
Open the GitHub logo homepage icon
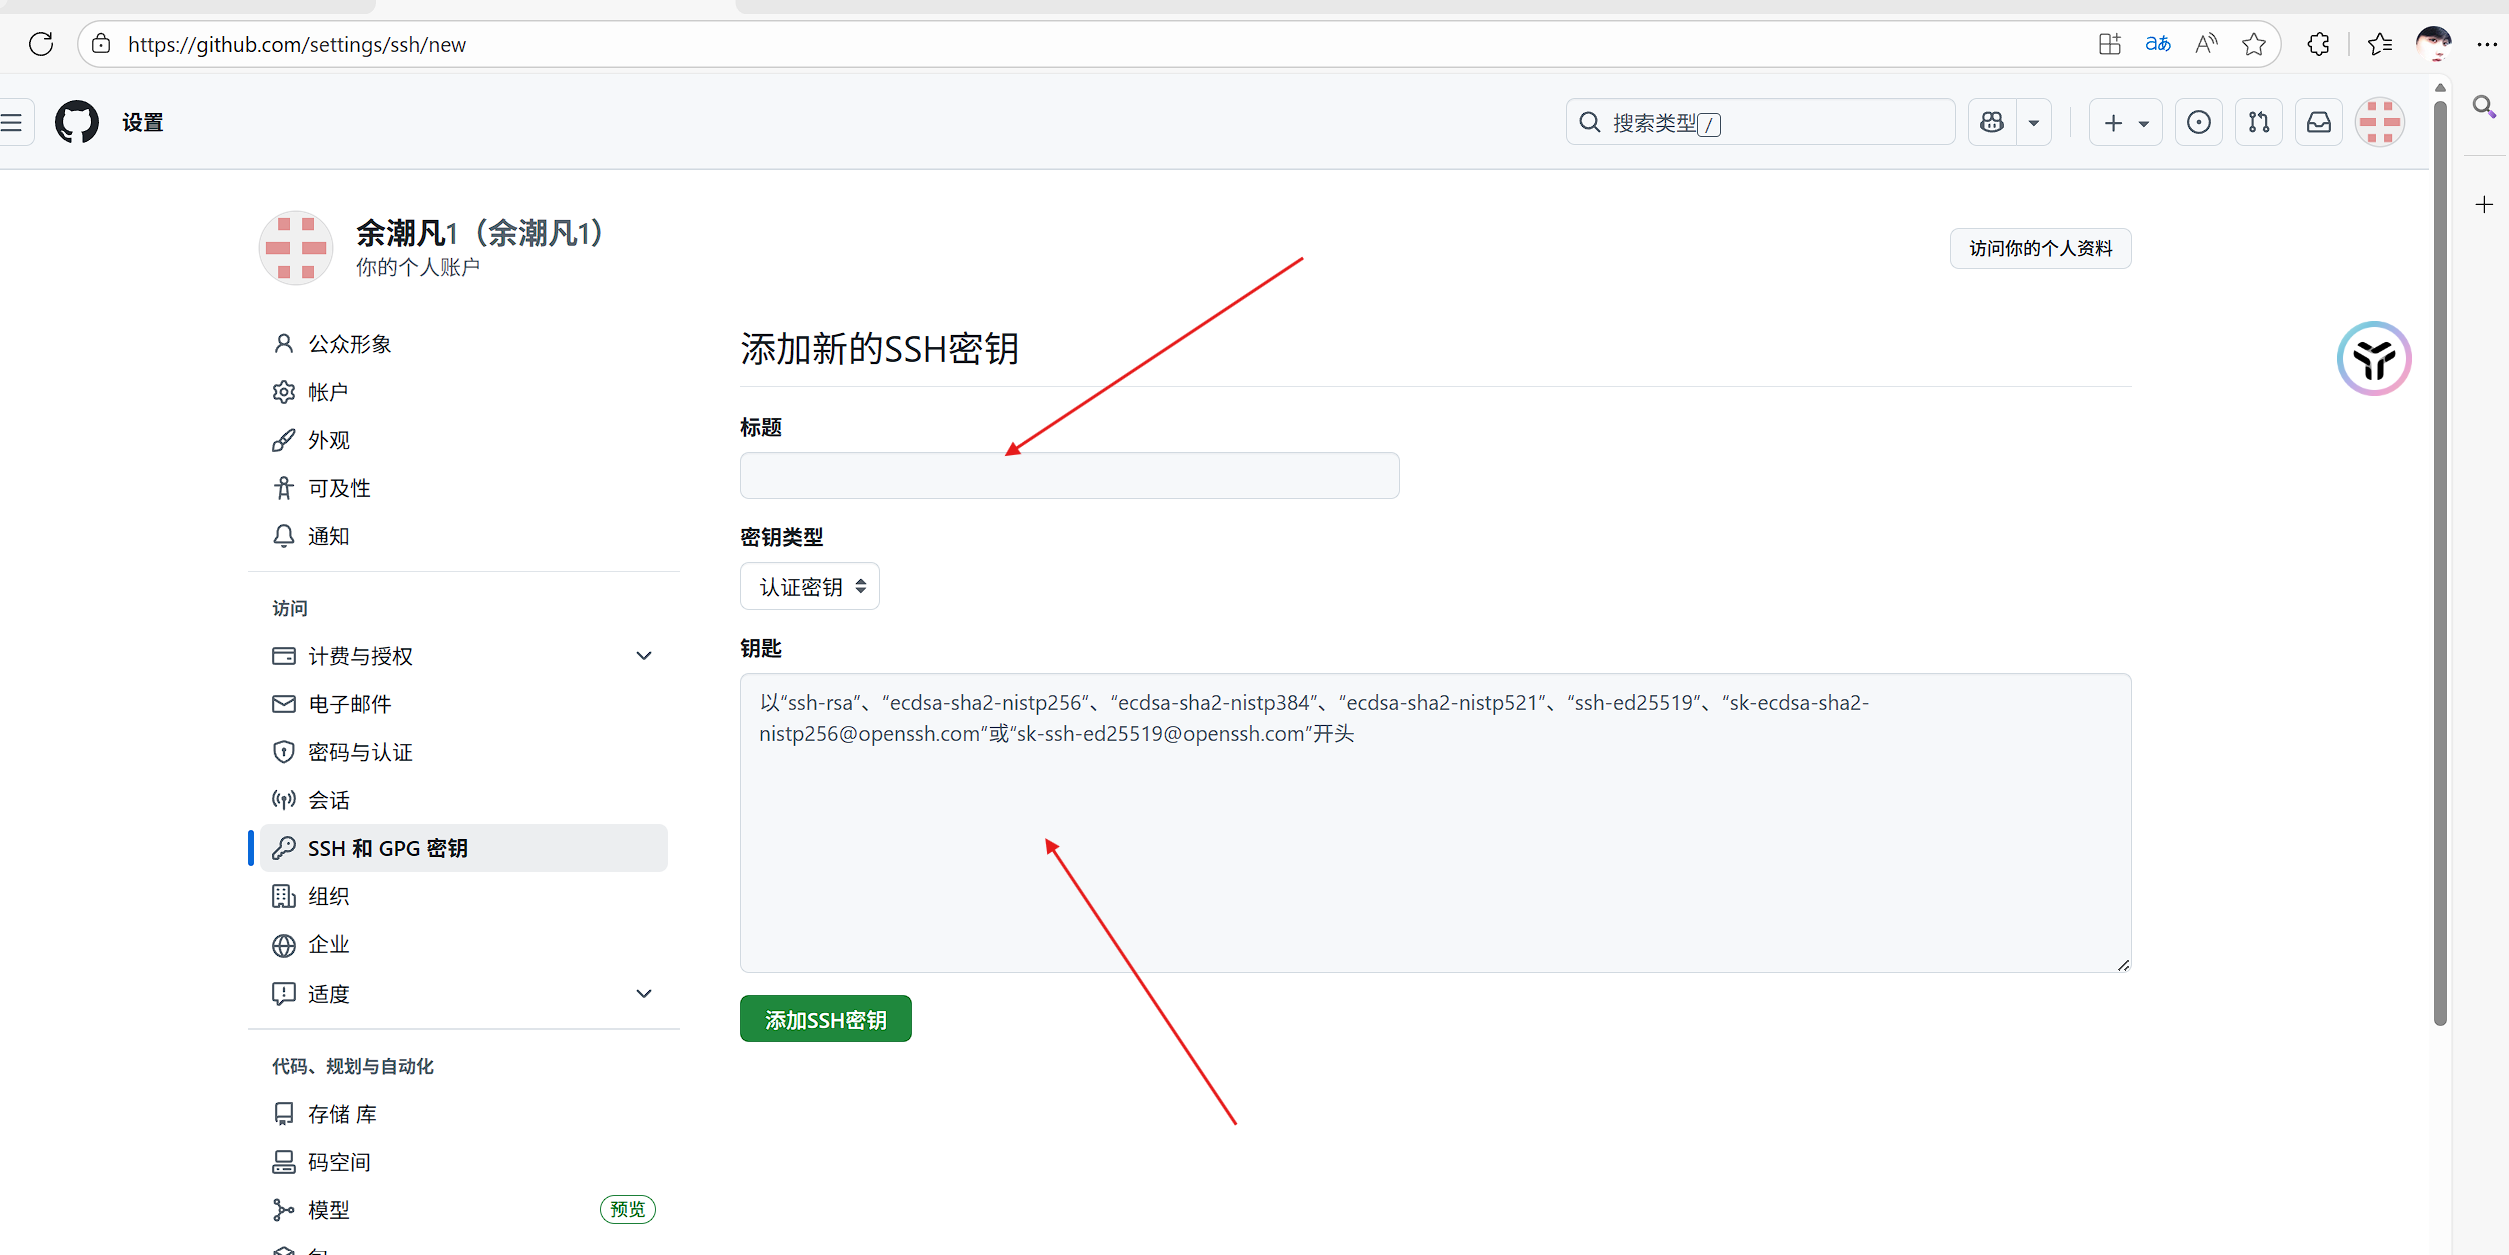[x=76, y=121]
